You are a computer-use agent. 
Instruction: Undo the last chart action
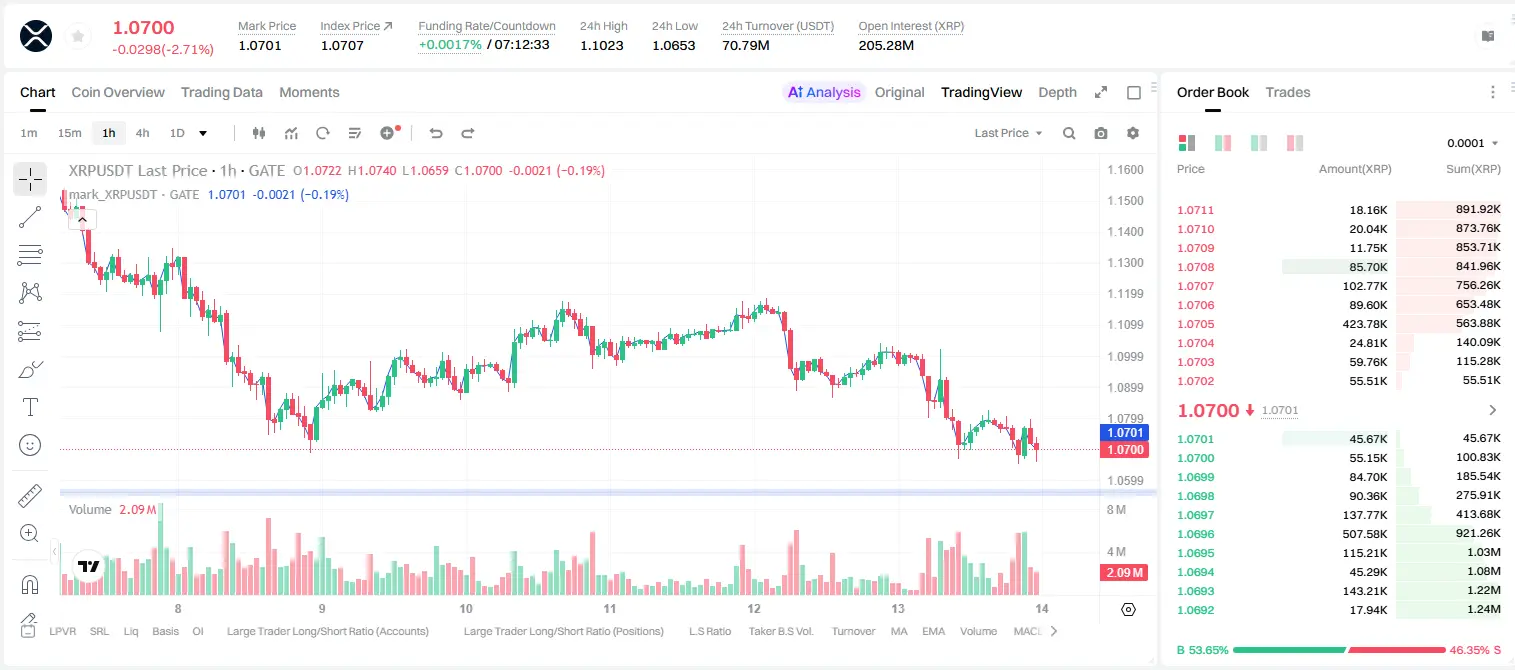pyautogui.click(x=436, y=133)
